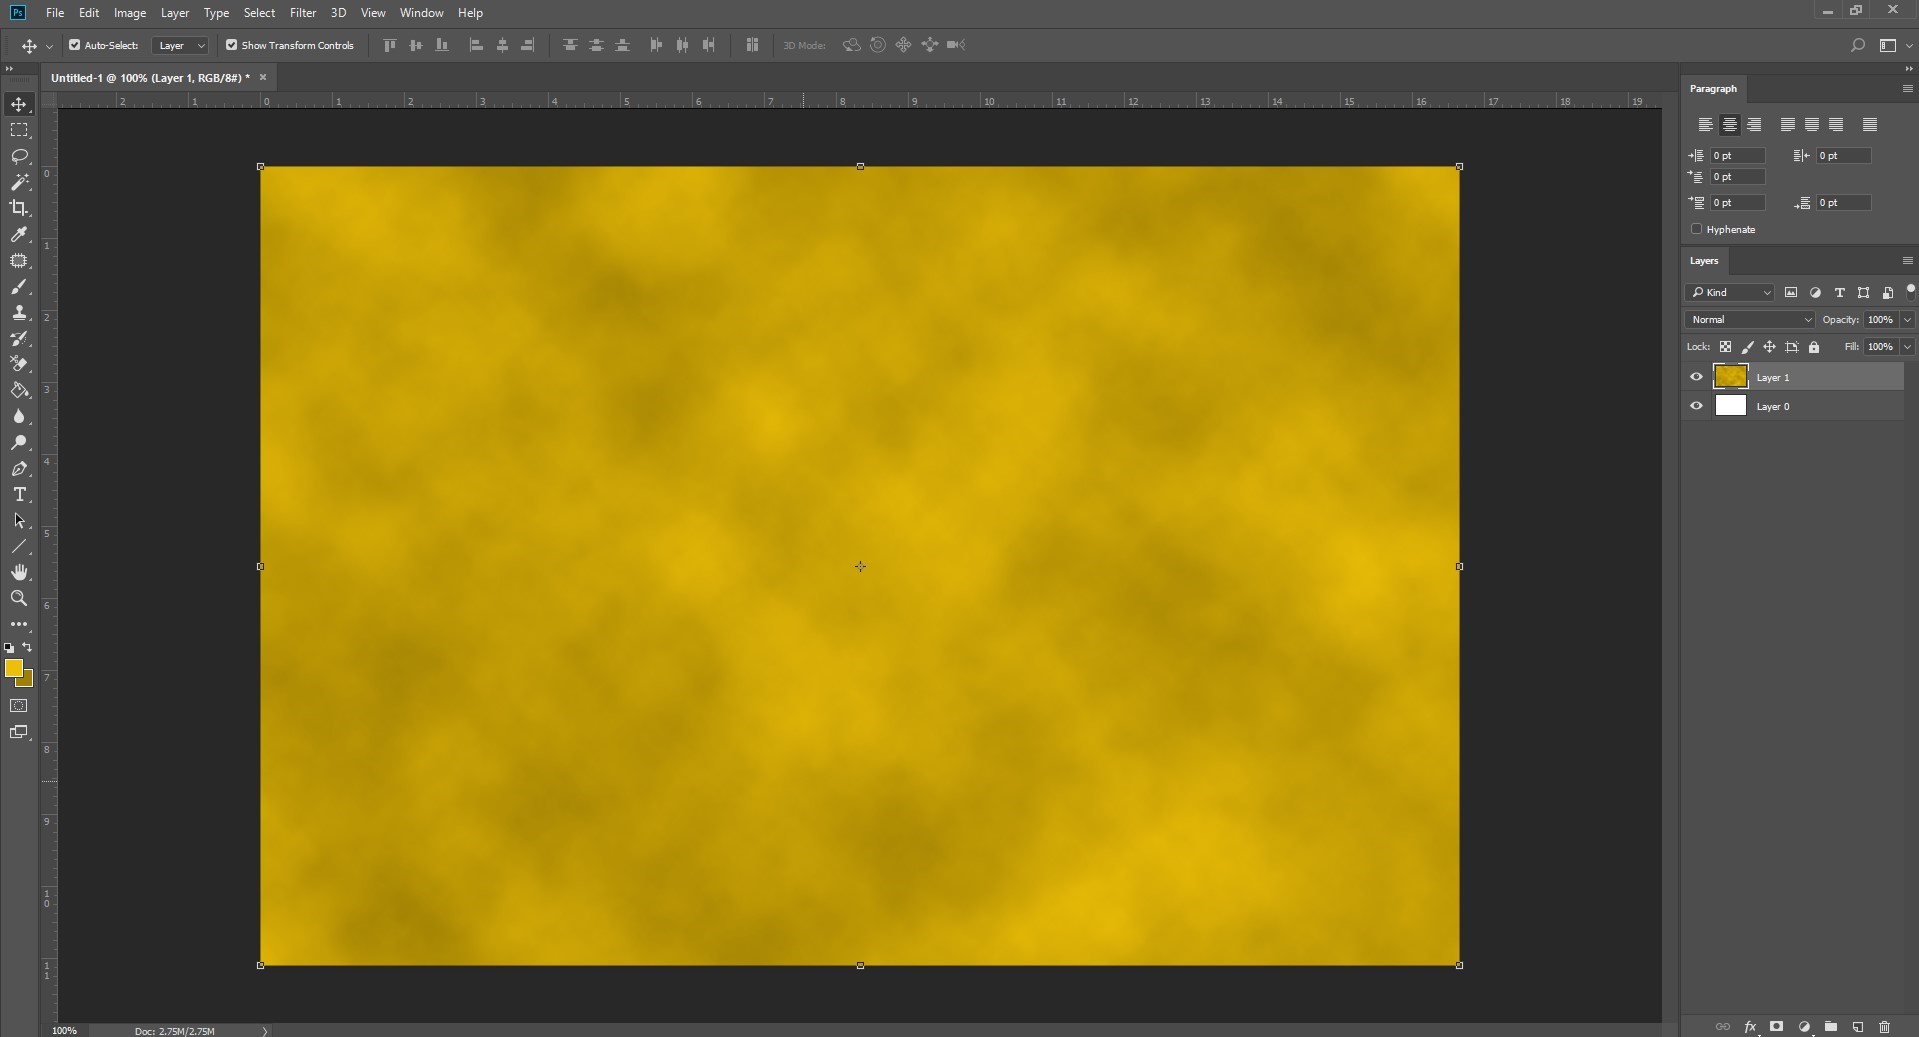
Task: Lock transparent pixels of layer
Action: click(1725, 347)
